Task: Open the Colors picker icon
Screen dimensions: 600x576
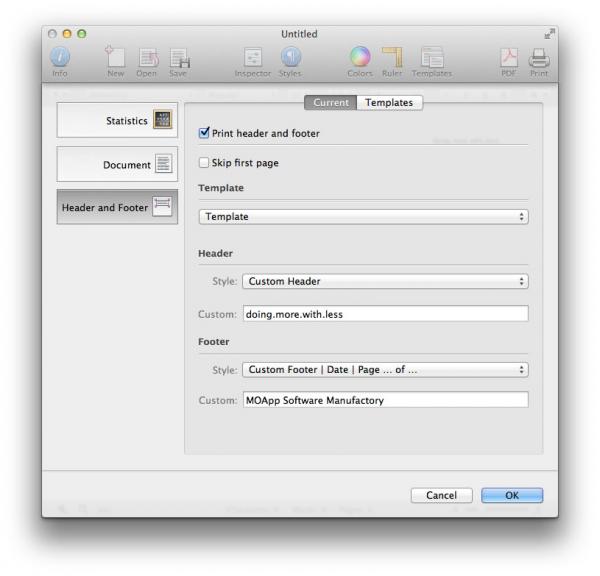Action: click(x=359, y=58)
